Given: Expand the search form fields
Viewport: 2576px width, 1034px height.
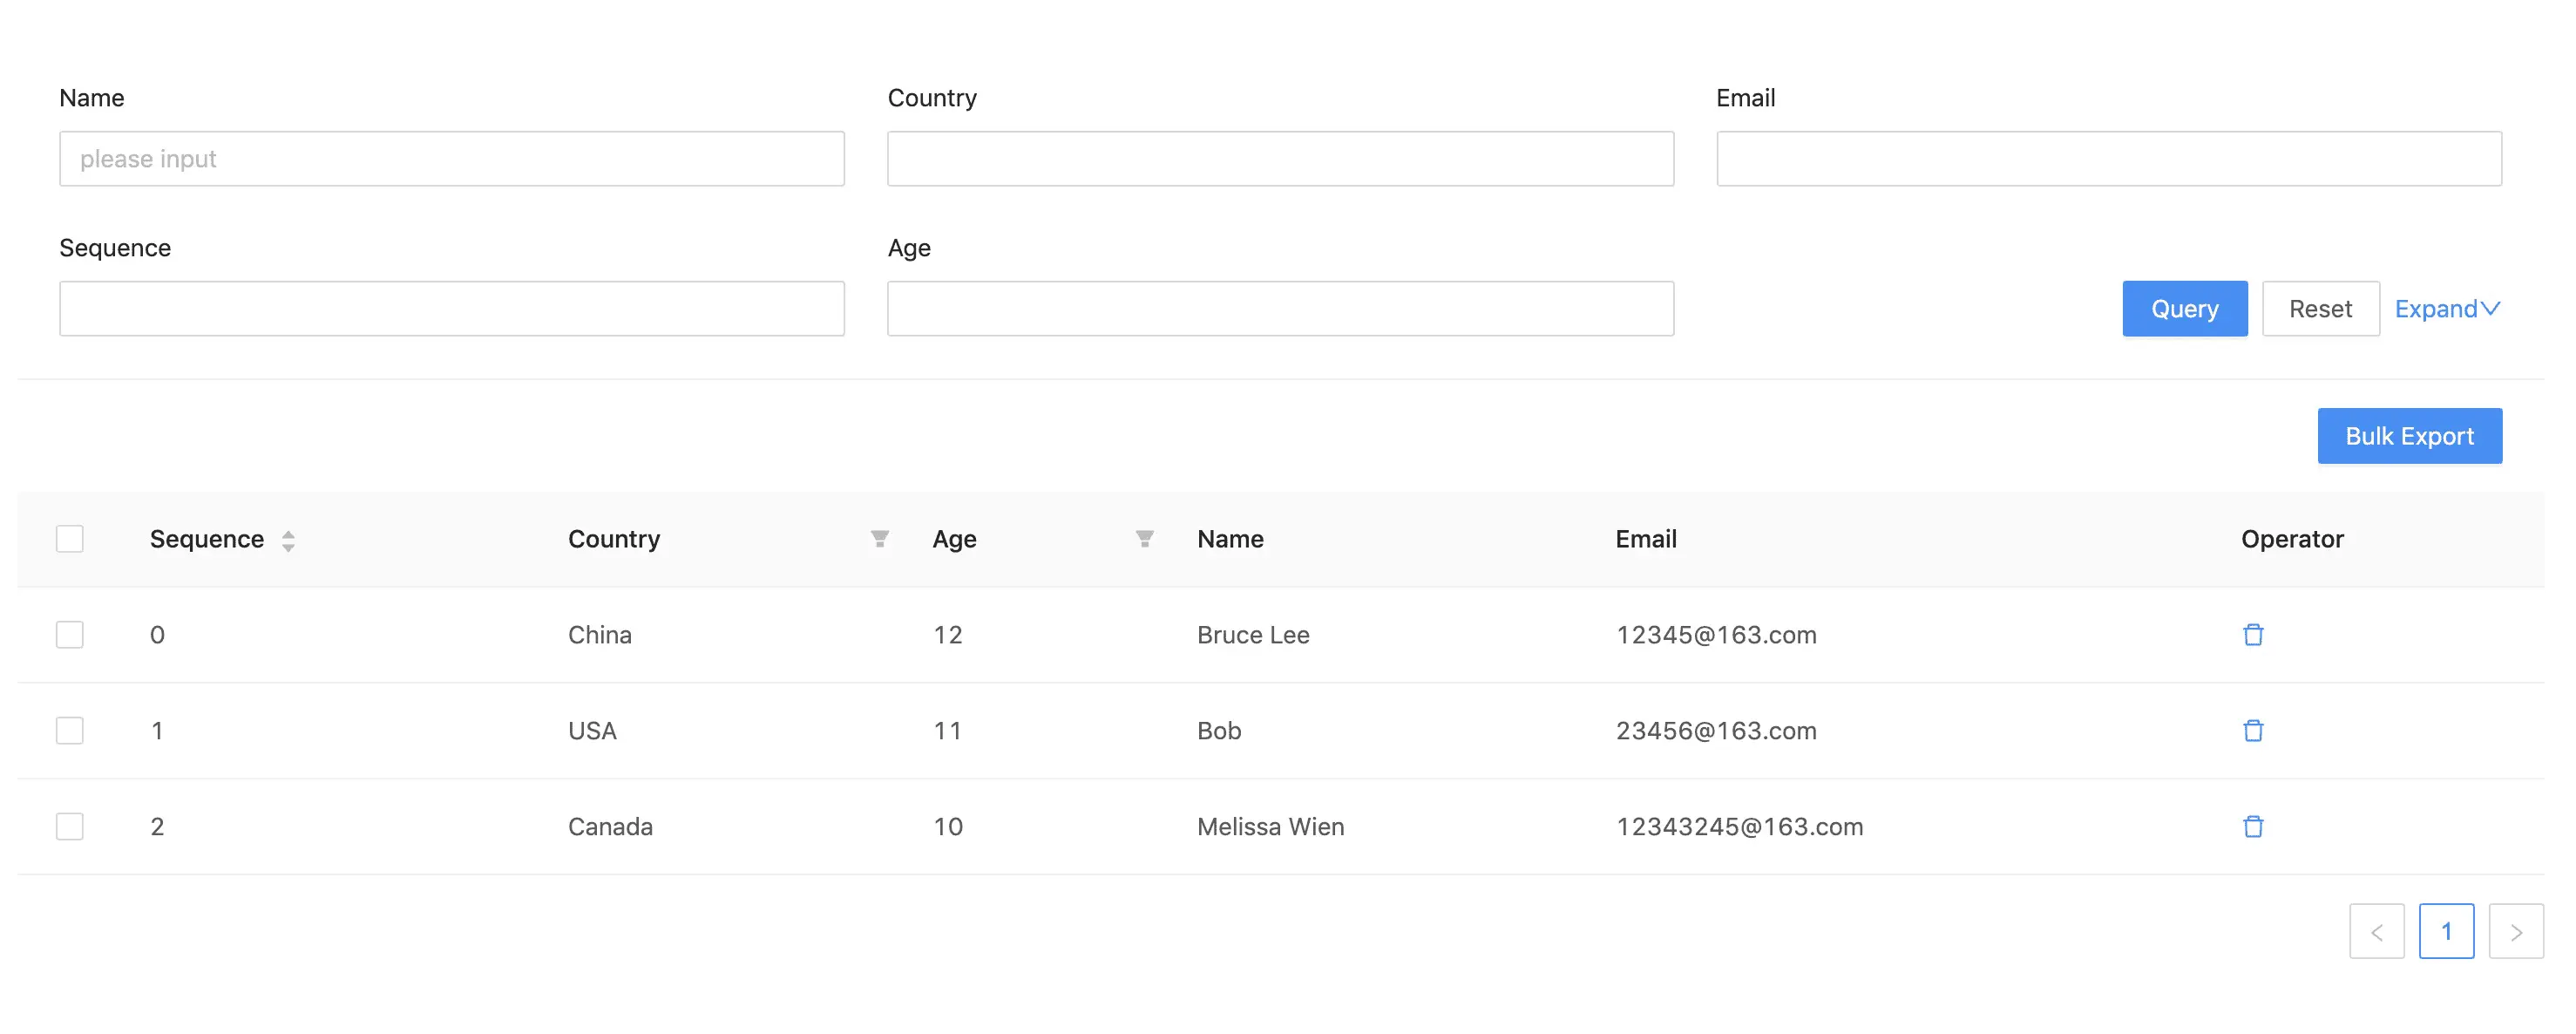Looking at the screenshot, I should coord(2446,309).
